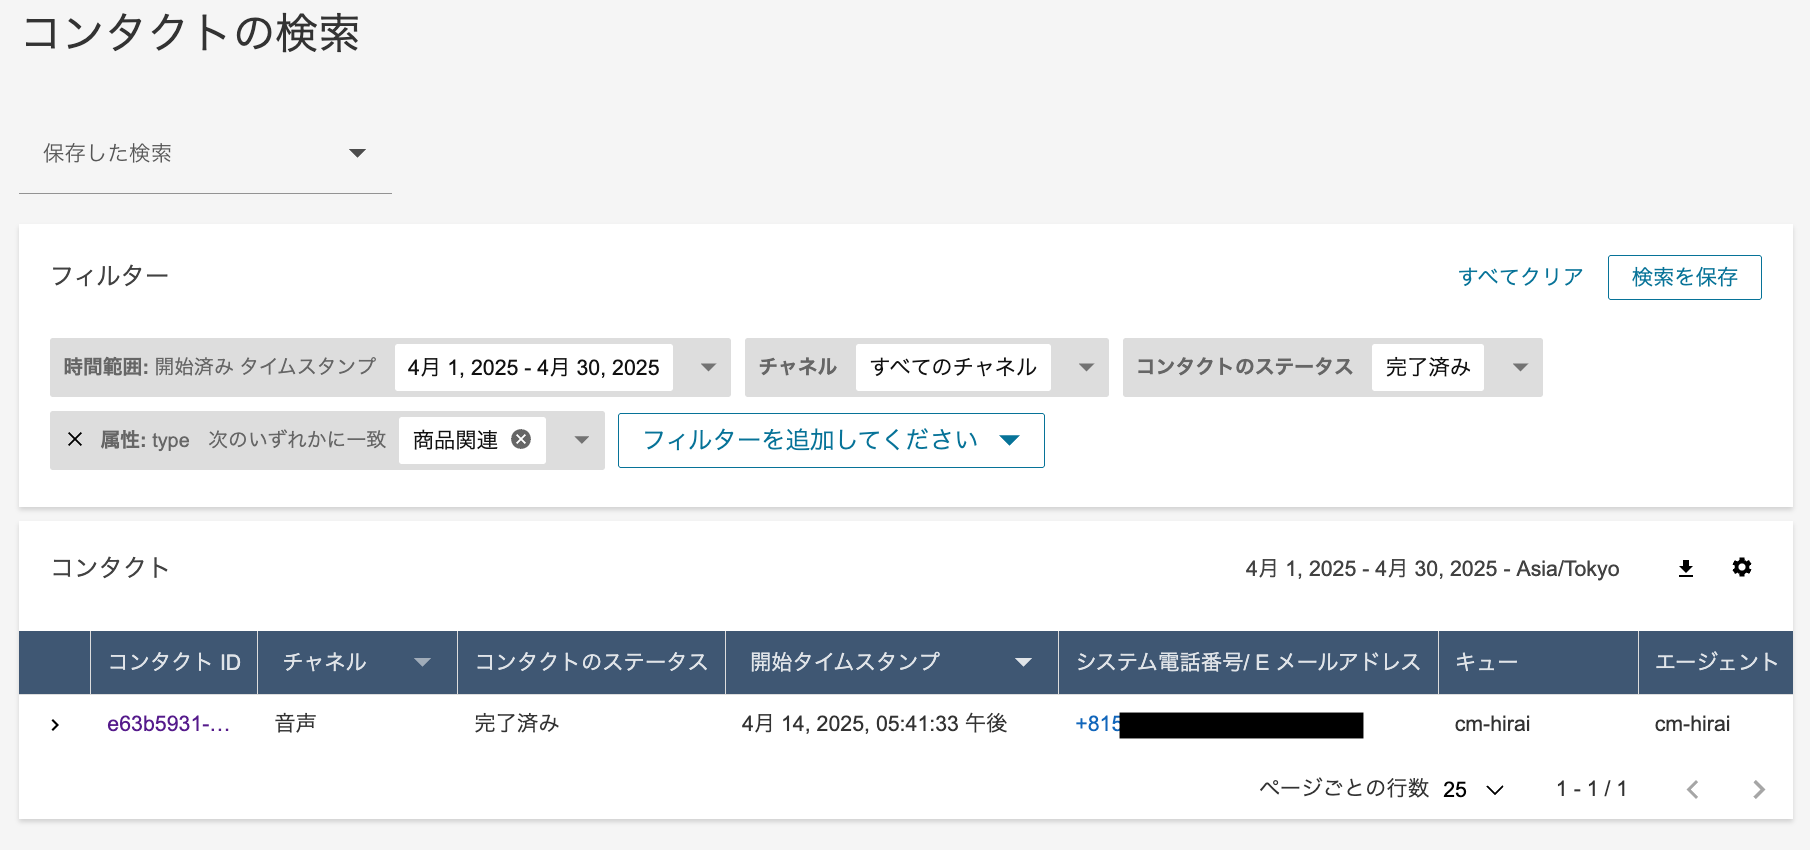
Task: Open contact ID e63b5931 link
Action: pos(169,724)
